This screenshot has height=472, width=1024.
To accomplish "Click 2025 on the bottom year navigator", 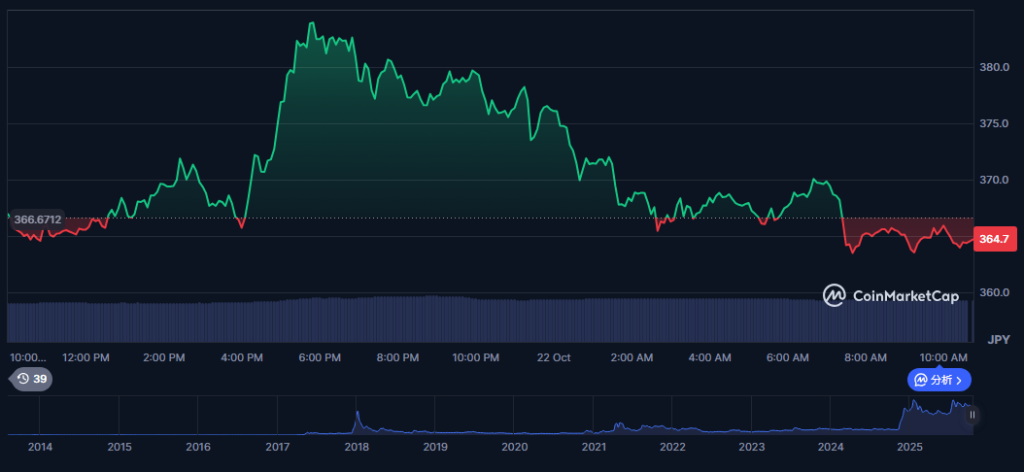I will (909, 447).
